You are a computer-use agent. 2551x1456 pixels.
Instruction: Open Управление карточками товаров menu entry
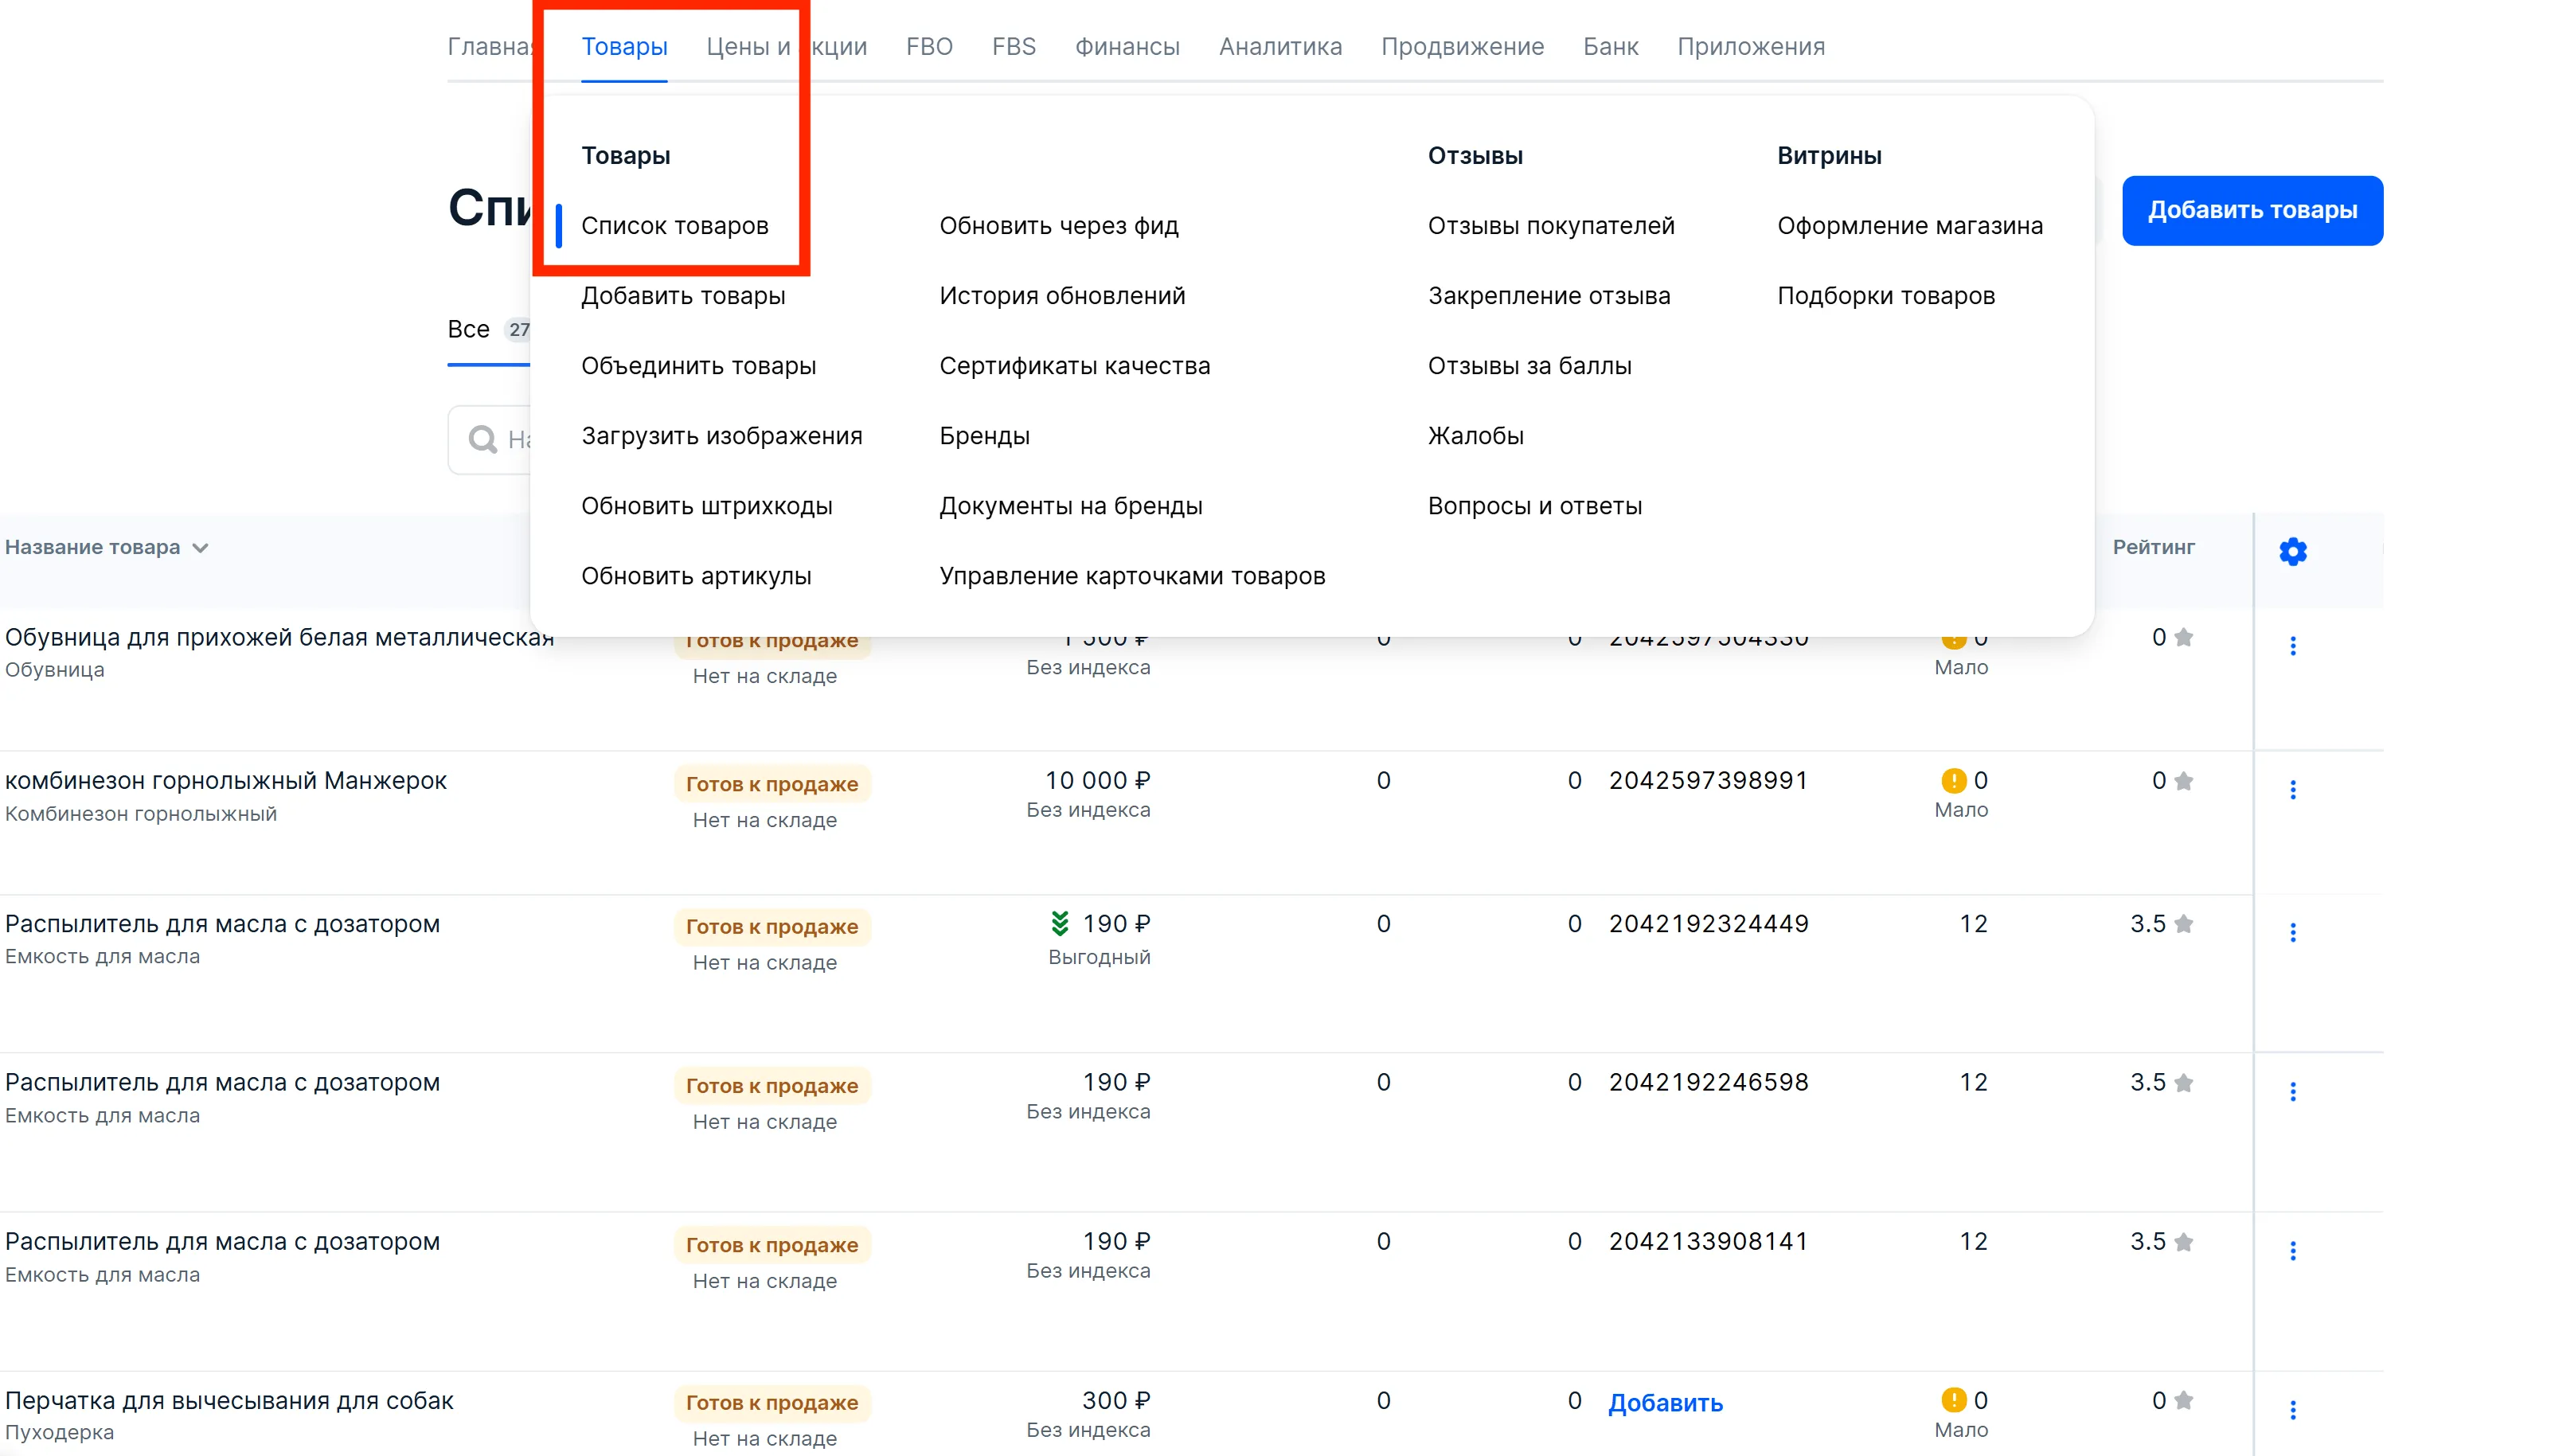1131,576
